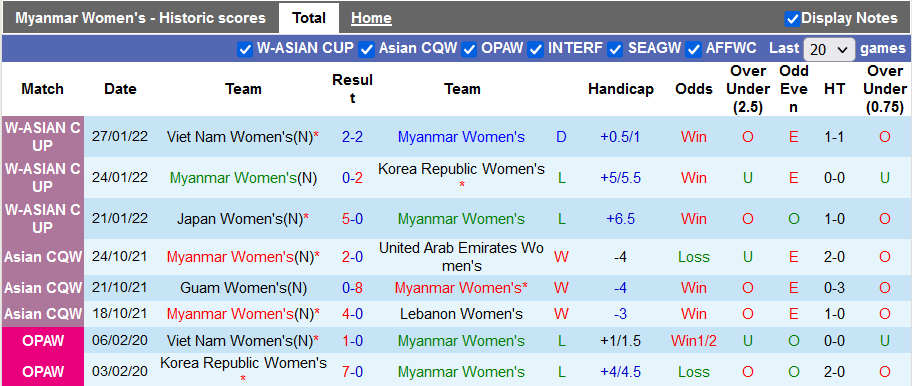Click the Handicap column header
This screenshot has height=386, width=912.
[x=621, y=89]
